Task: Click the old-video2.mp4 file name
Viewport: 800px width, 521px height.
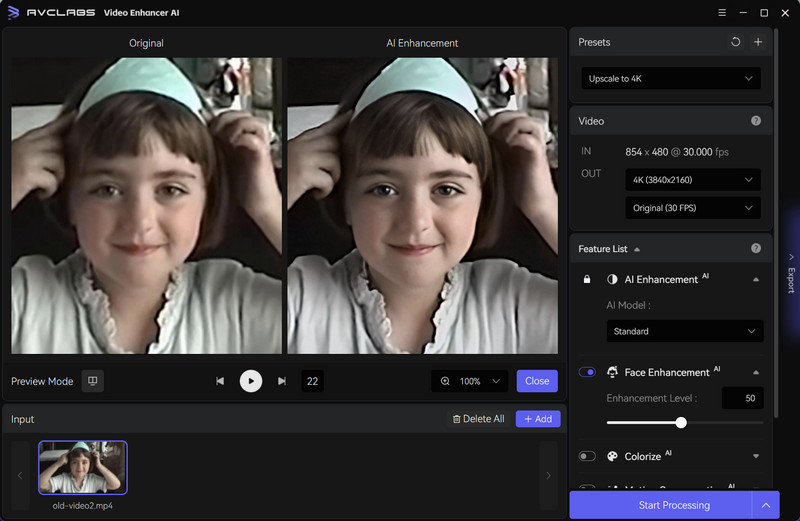Action: pyautogui.click(x=83, y=506)
